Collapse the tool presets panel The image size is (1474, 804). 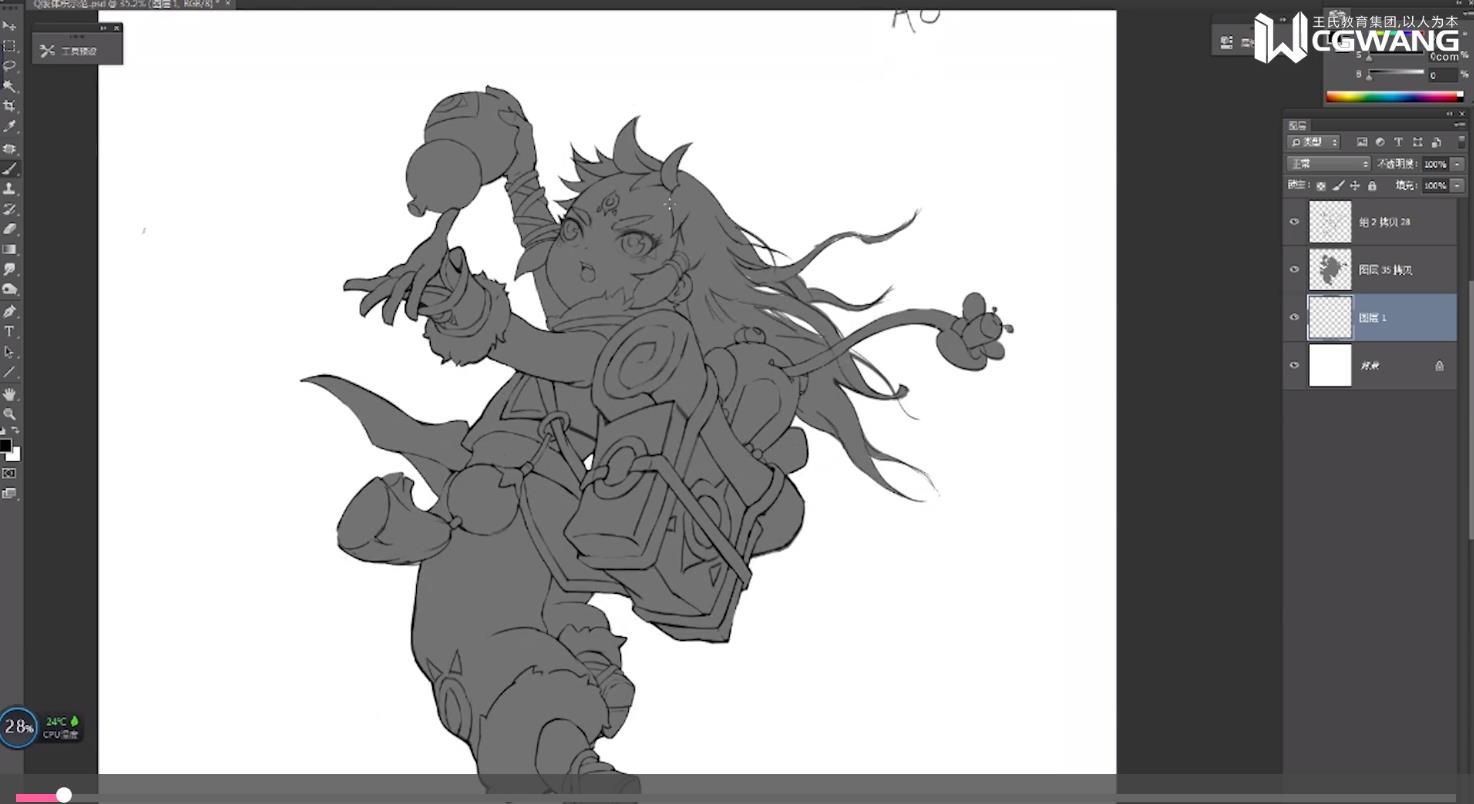point(105,28)
